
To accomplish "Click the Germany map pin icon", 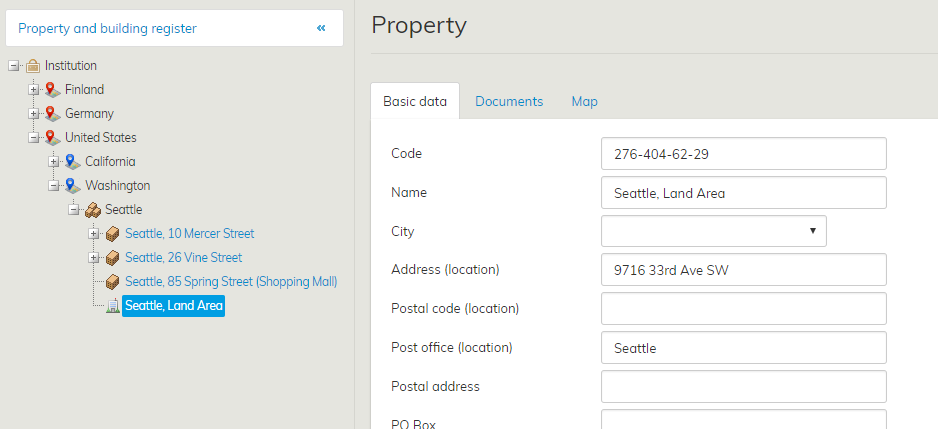I will [52, 114].
